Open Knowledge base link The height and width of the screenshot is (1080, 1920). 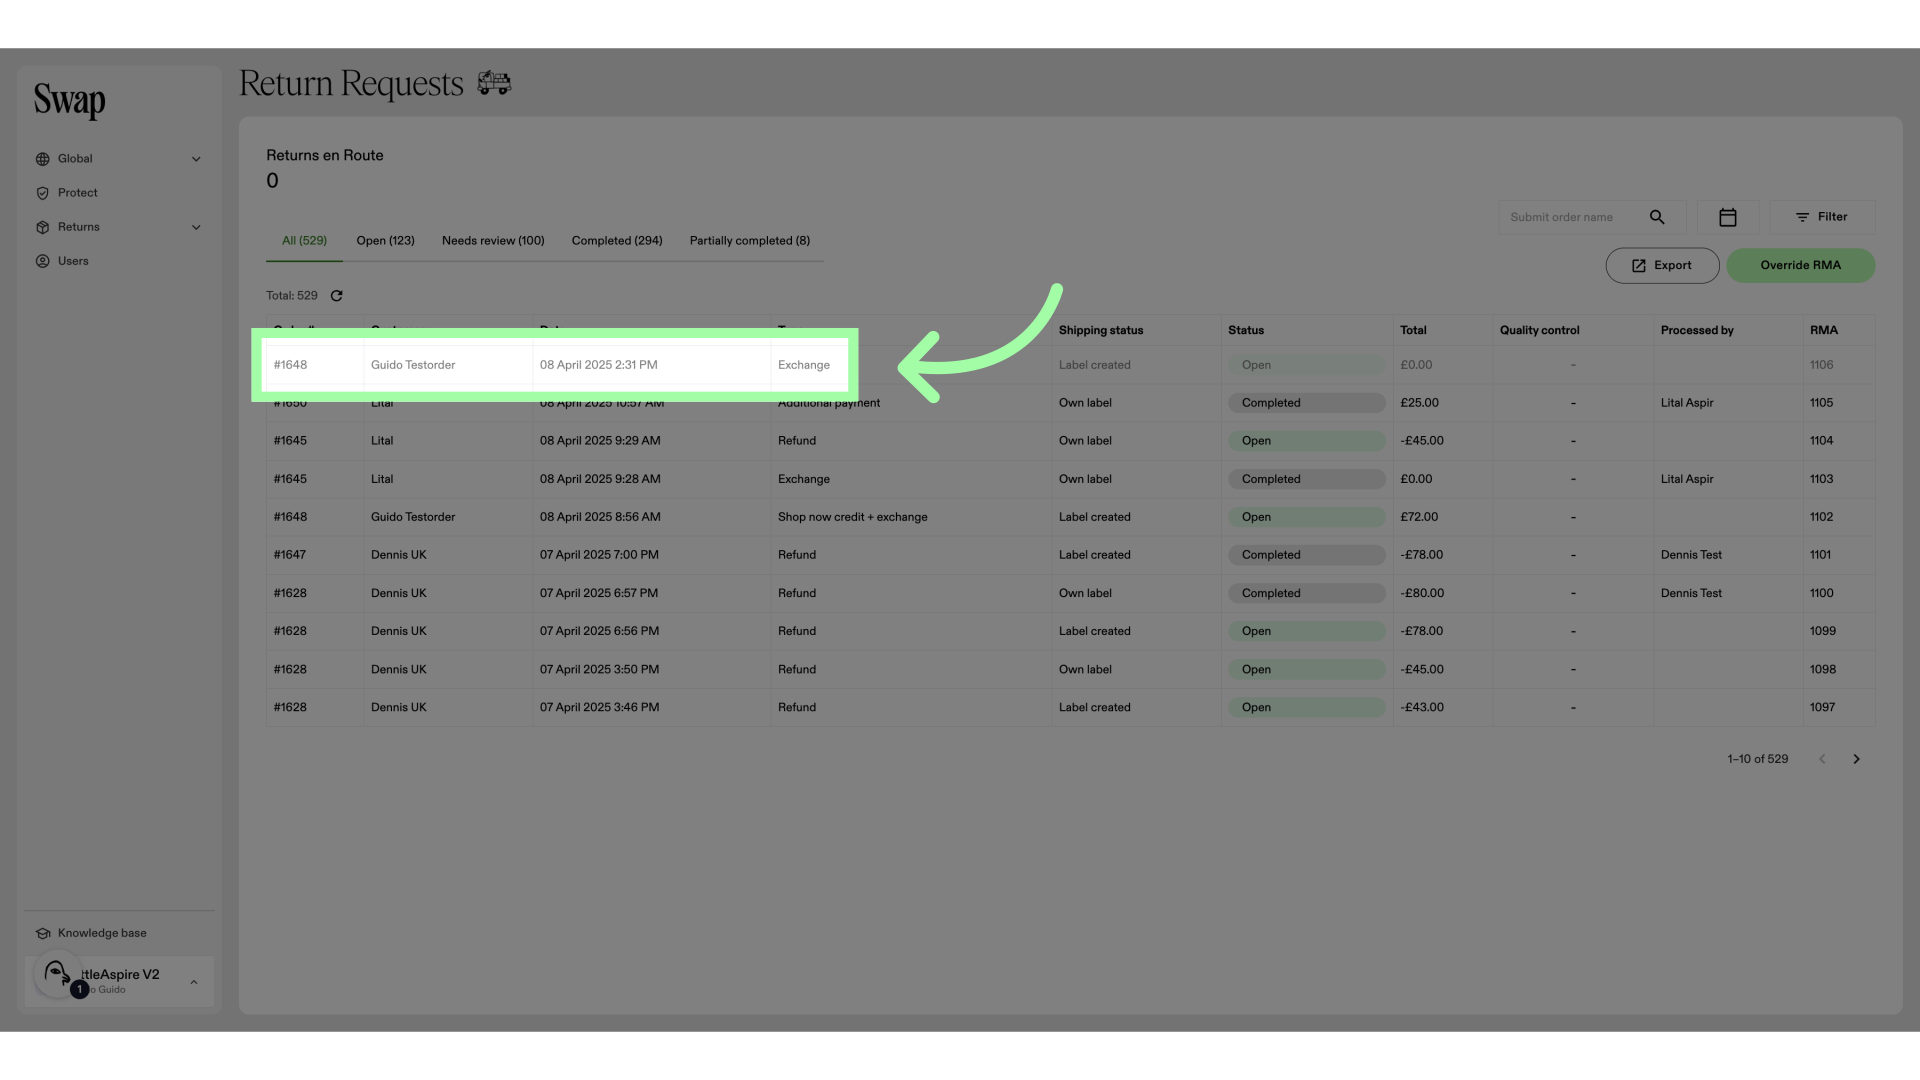[x=102, y=933]
